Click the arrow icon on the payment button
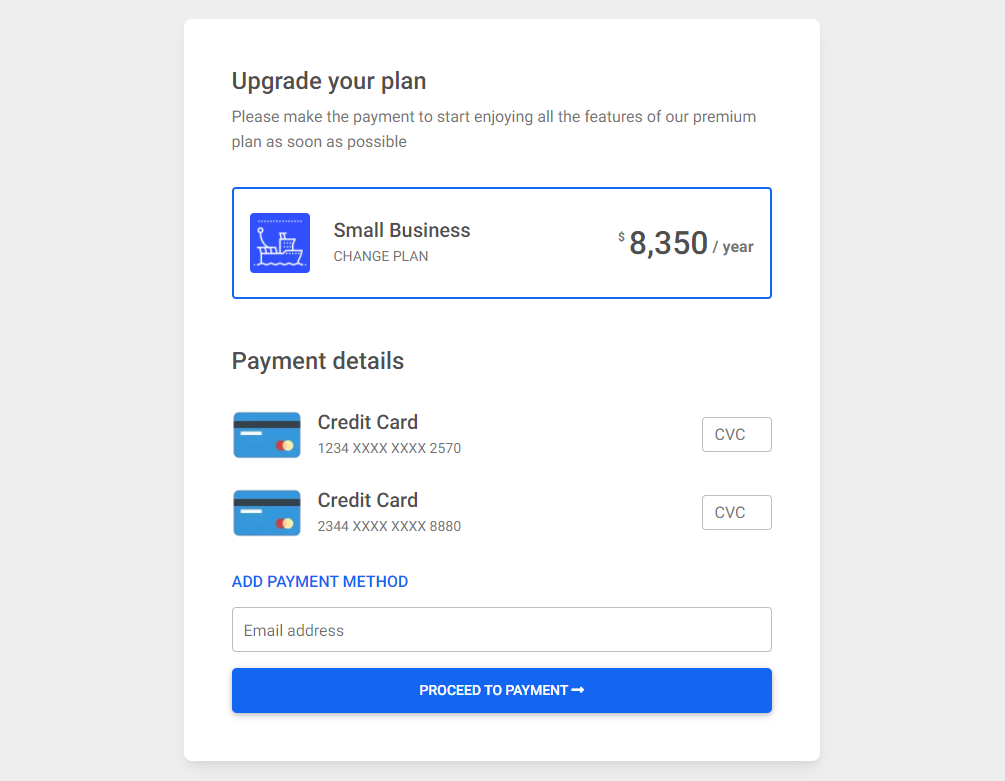Viewport: 1005px width, 781px height. 578,690
